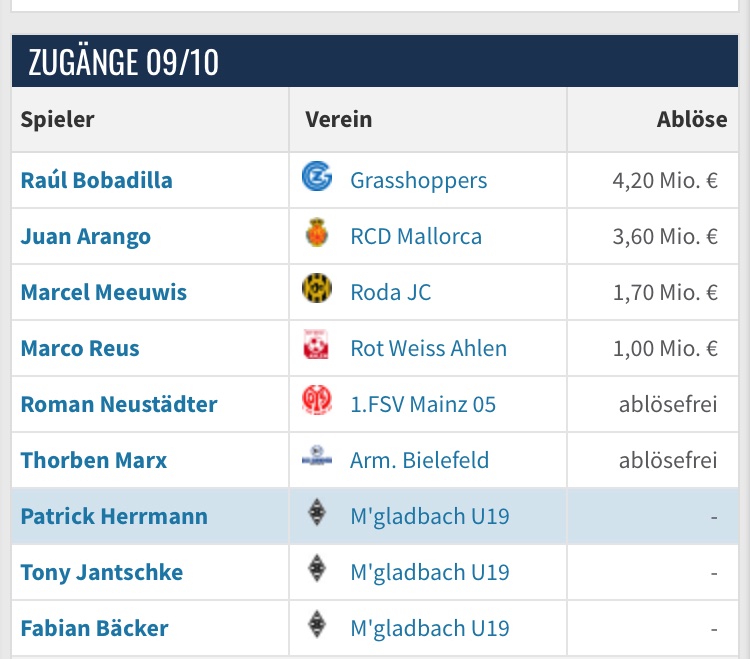Open Marcel Meeuwis player profile
This screenshot has width=750, height=659.
104,292
